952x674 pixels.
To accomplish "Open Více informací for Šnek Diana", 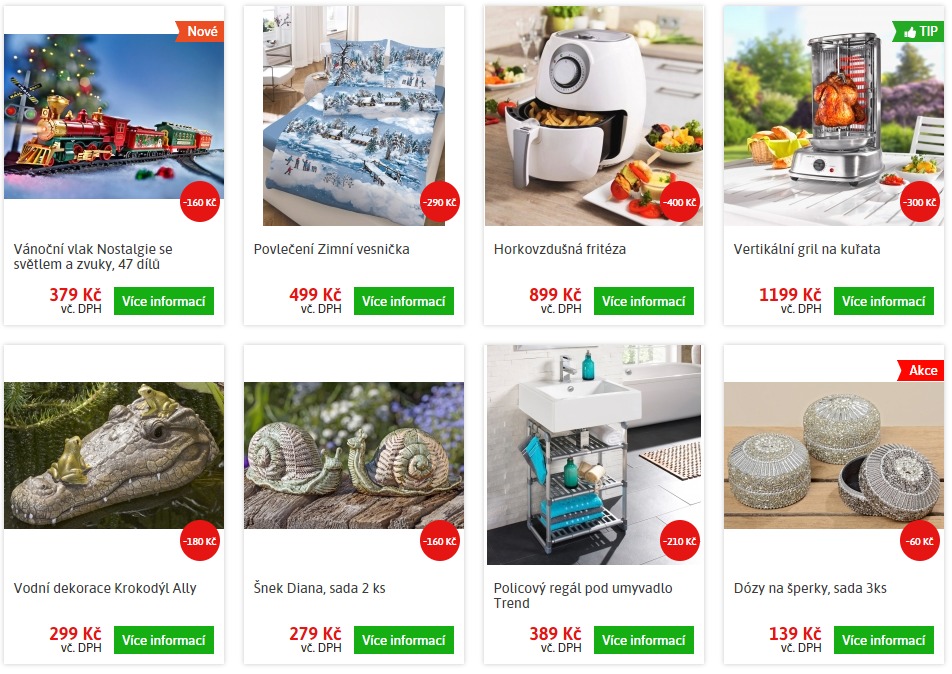I will [x=404, y=640].
